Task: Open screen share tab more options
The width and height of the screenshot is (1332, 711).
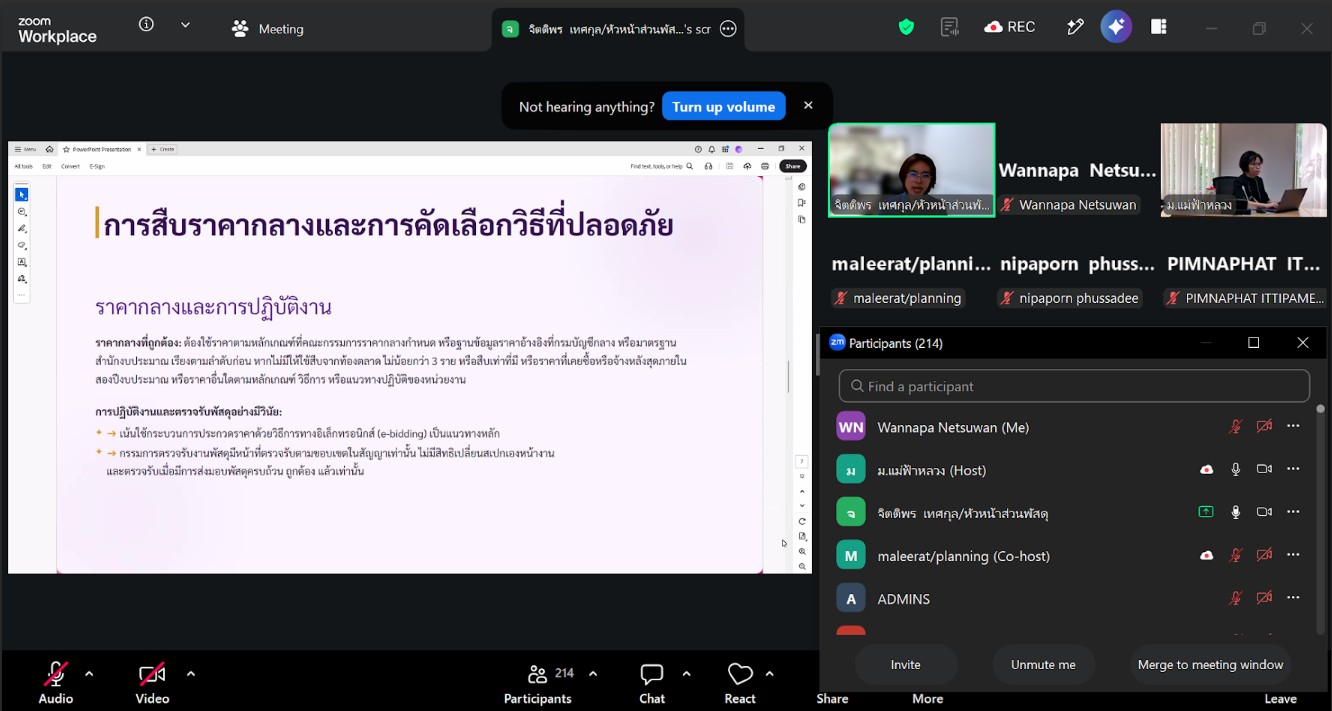Action: click(728, 29)
